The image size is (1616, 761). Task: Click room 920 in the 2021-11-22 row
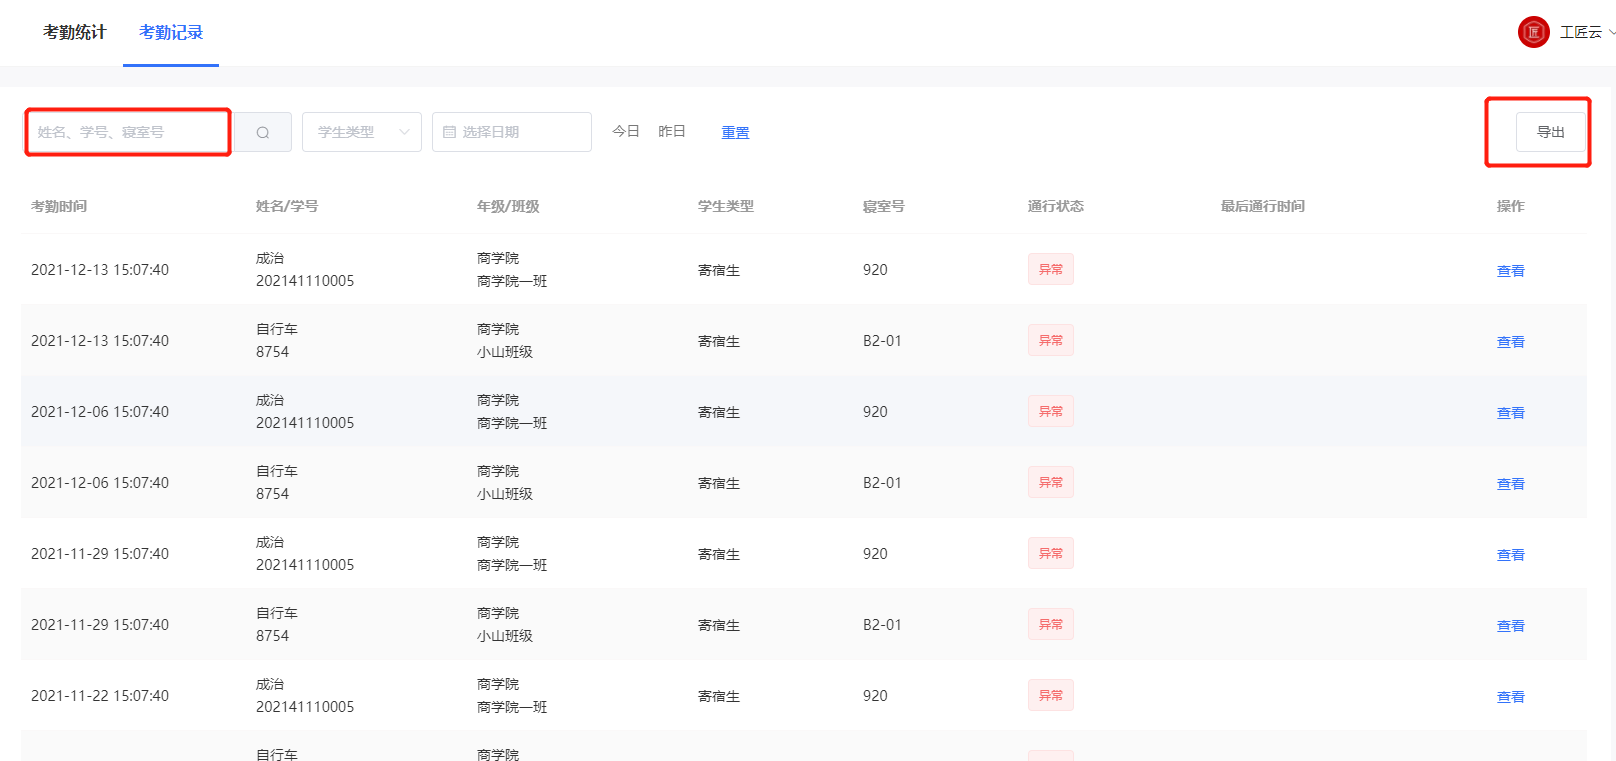tap(875, 696)
